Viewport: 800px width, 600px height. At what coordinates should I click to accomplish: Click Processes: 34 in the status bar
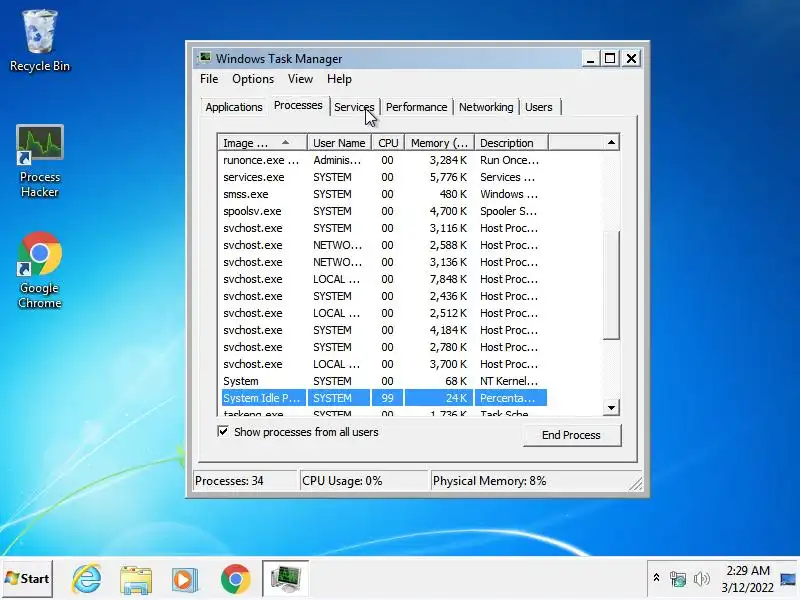coord(245,481)
